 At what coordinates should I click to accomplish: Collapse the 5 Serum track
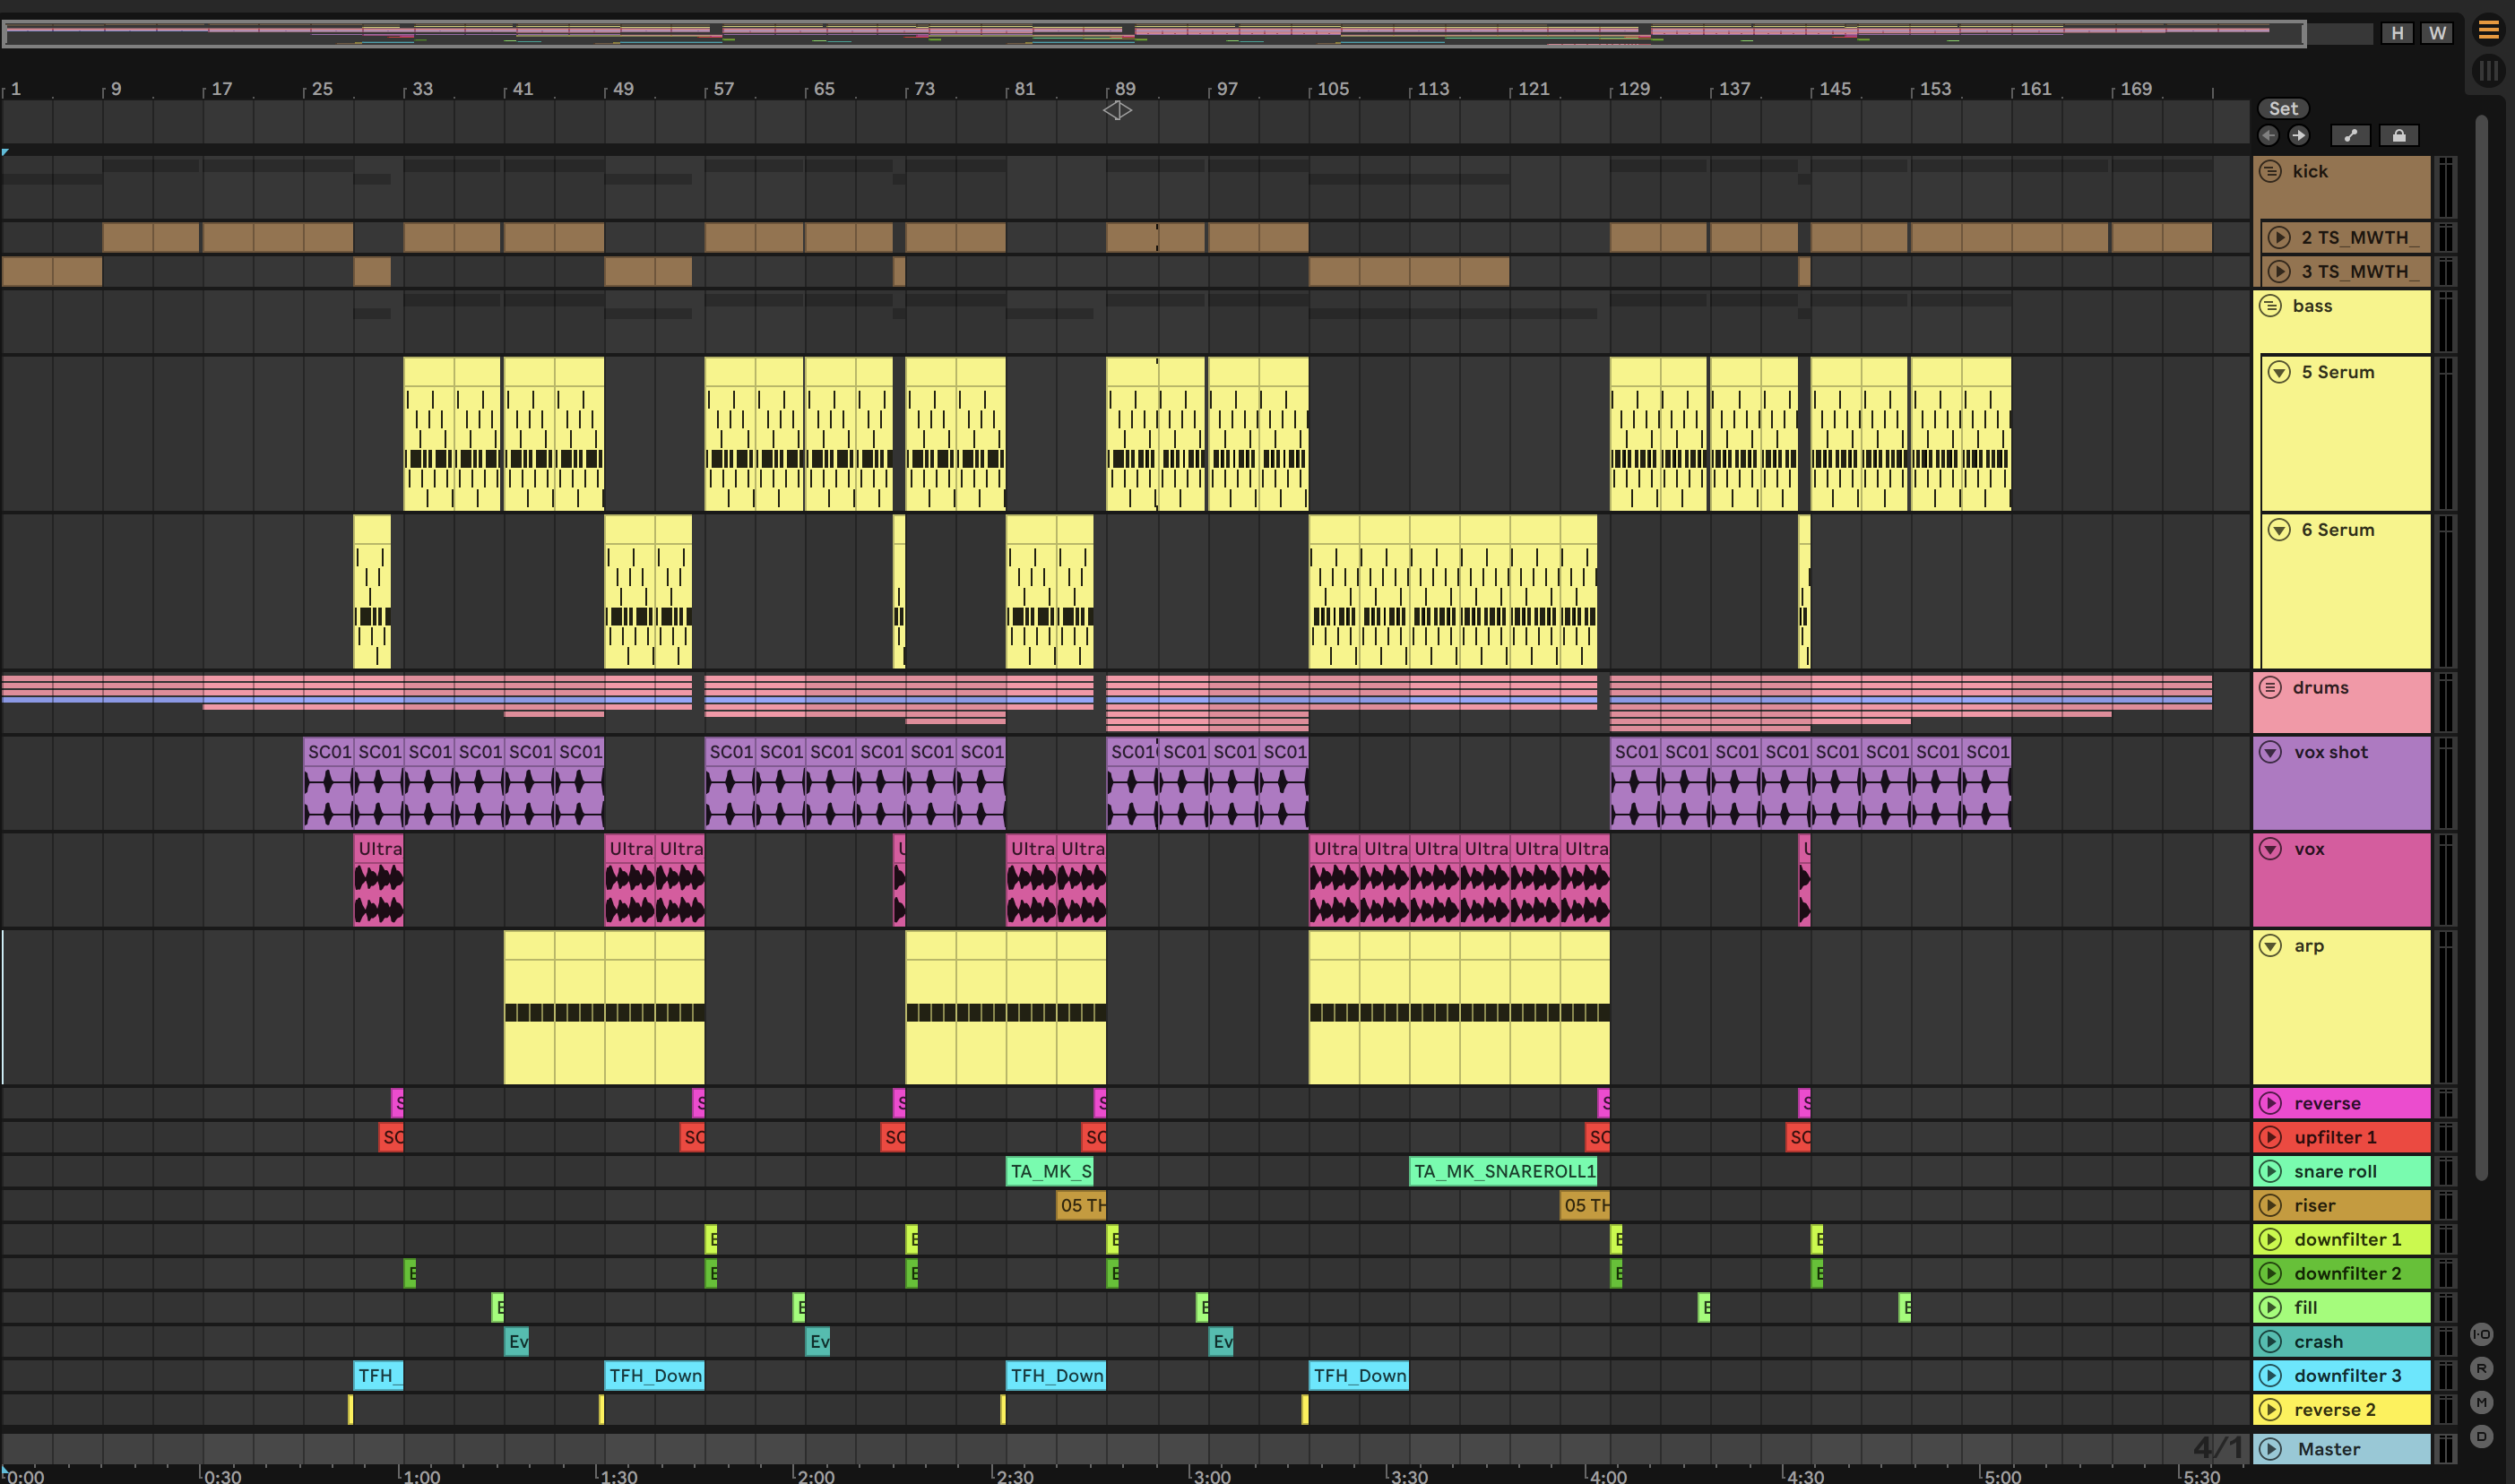coord(2279,372)
